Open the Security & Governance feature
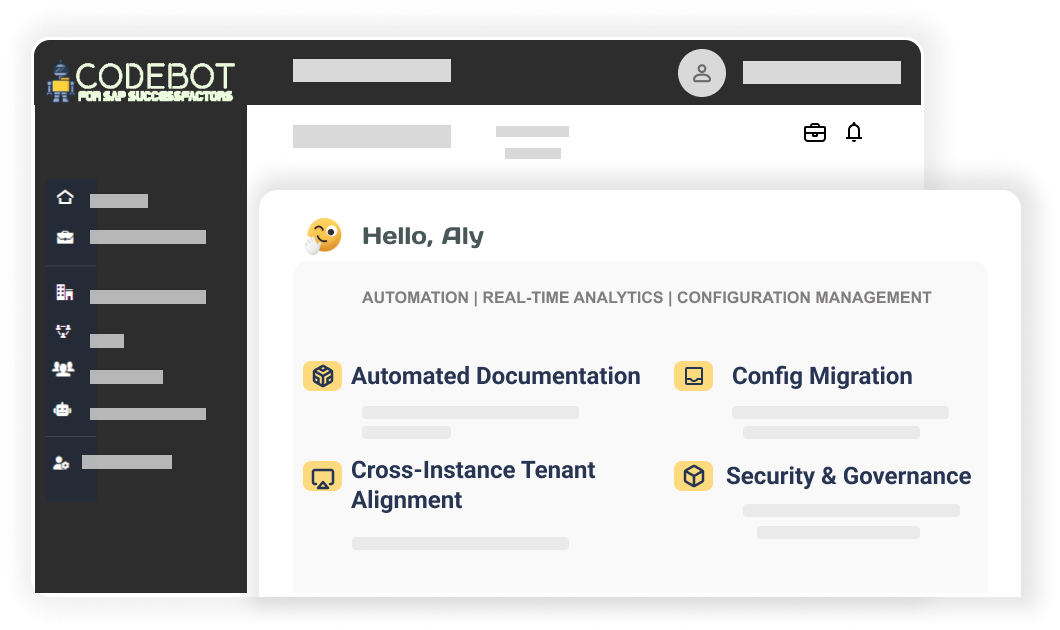 pos(851,476)
